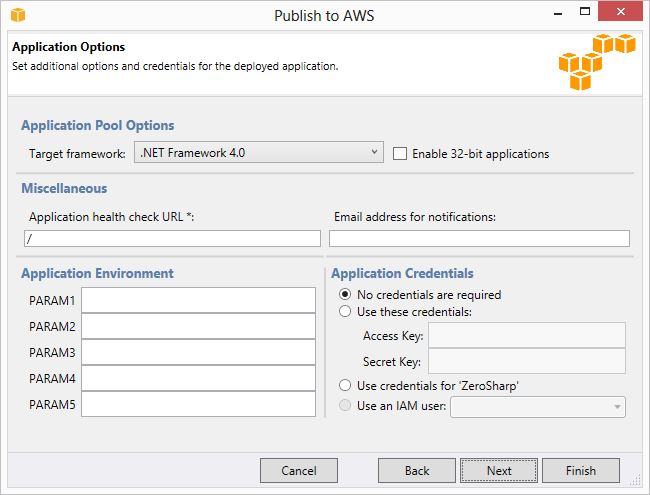Click the Secret Key field
This screenshot has height=495, width=650.
pyautogui.click(x=527, y=361)
